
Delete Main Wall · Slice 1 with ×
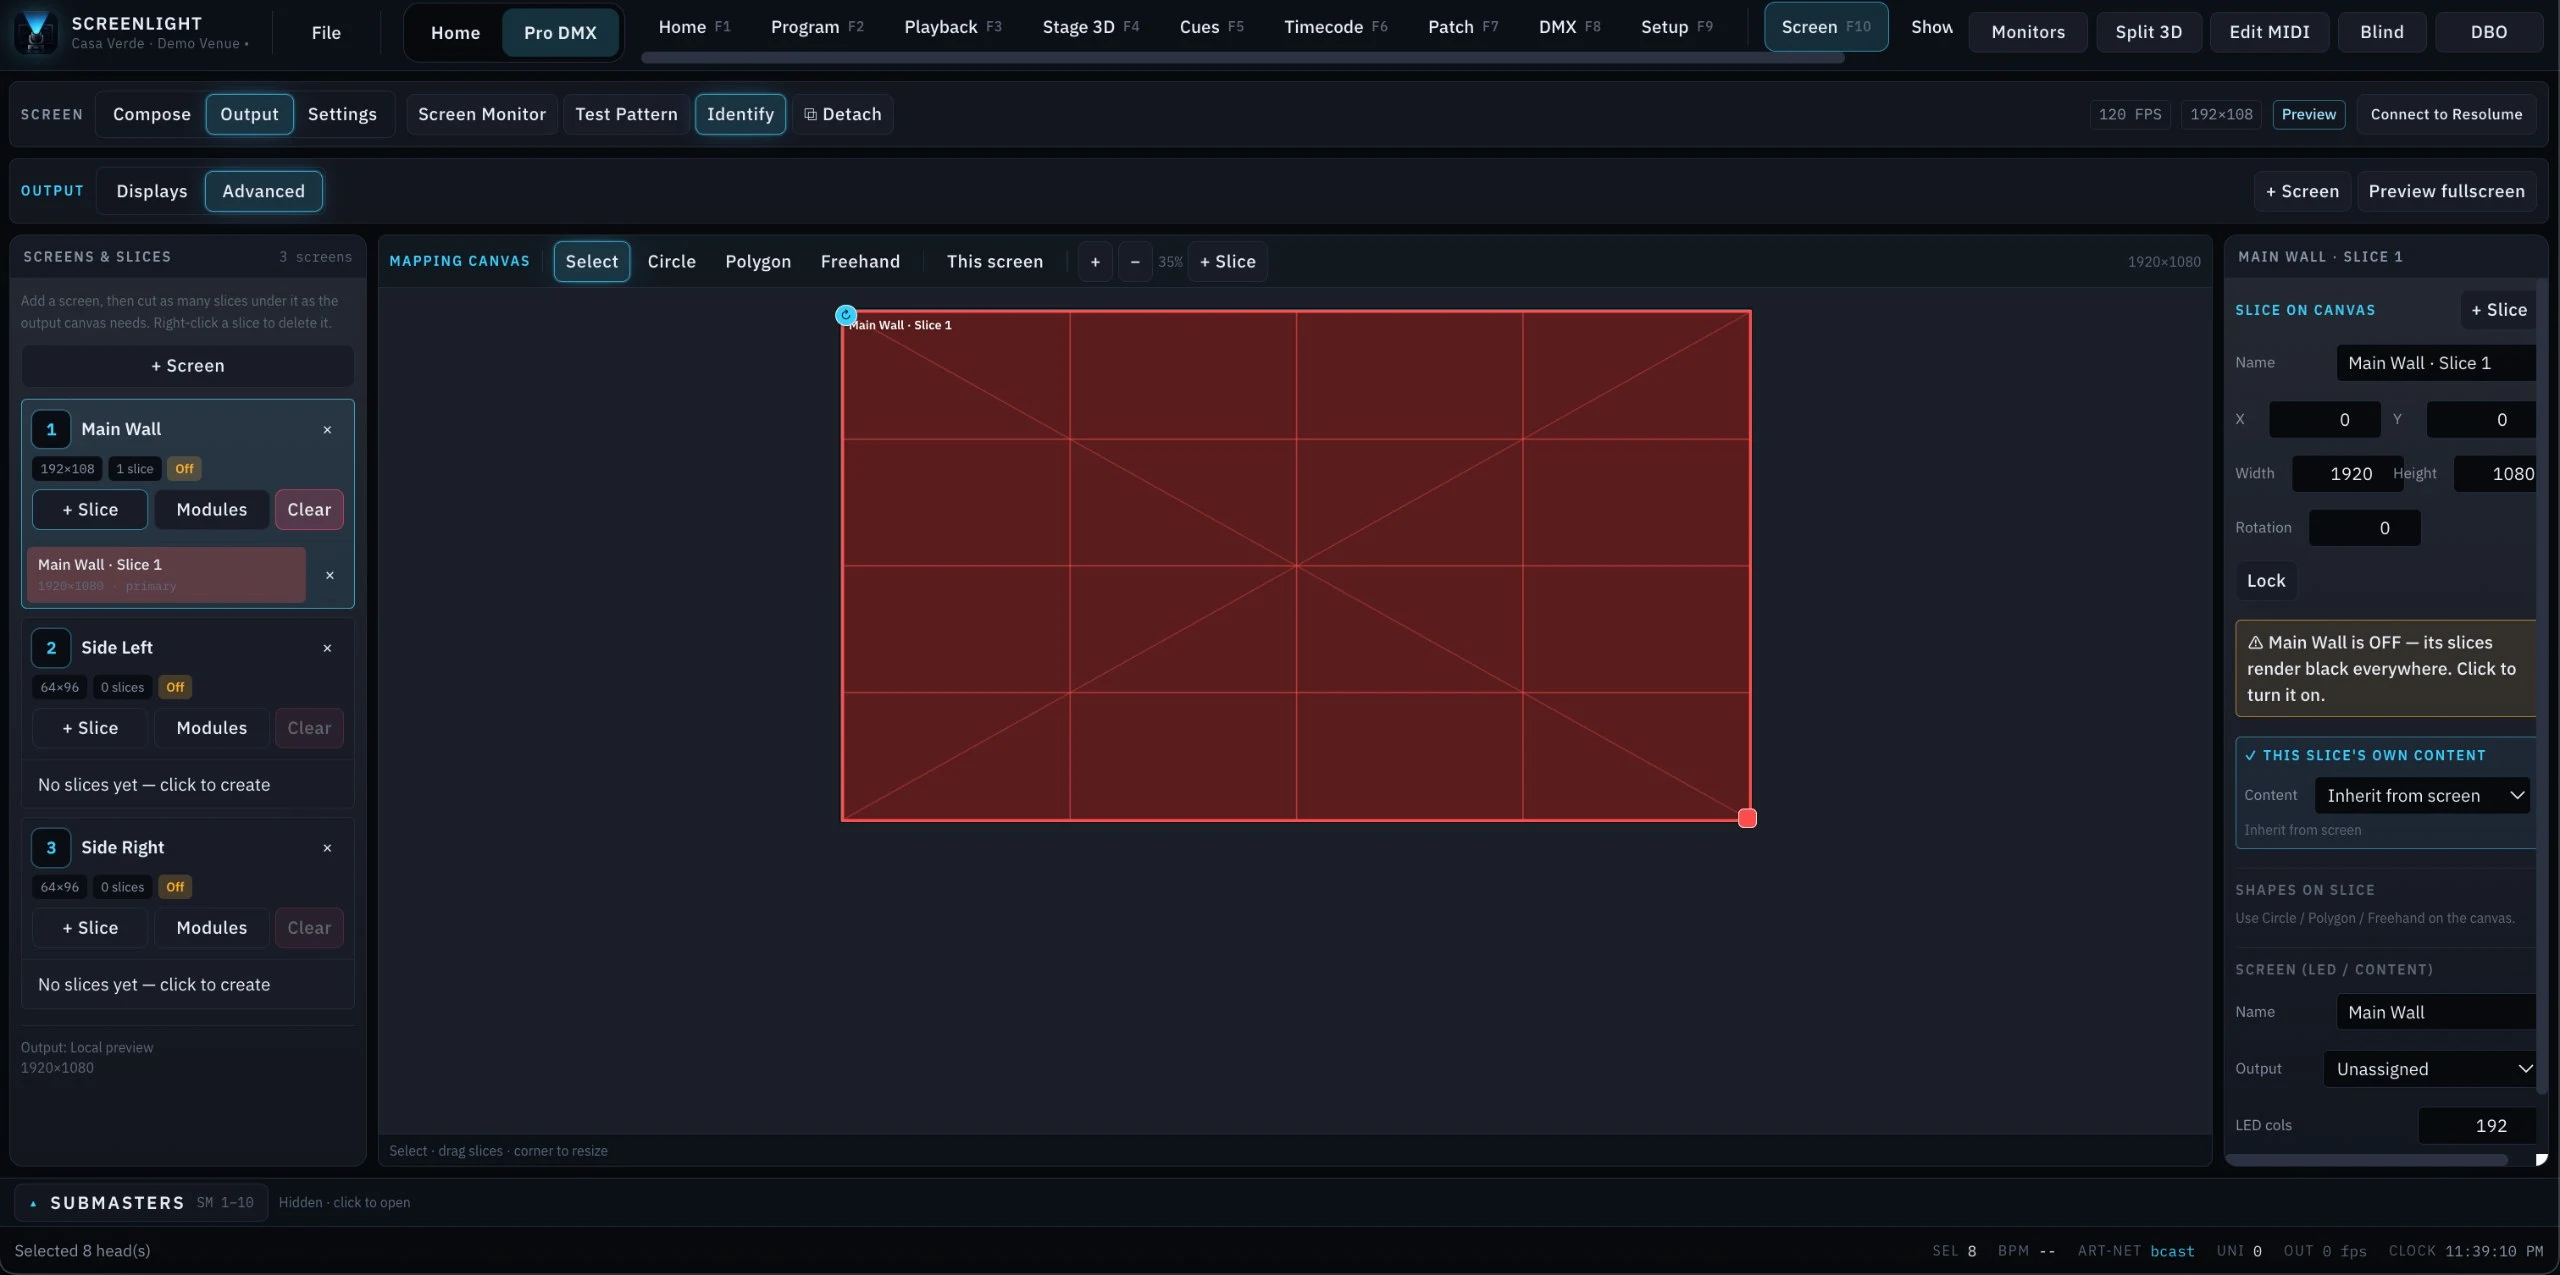pos(330,575)
